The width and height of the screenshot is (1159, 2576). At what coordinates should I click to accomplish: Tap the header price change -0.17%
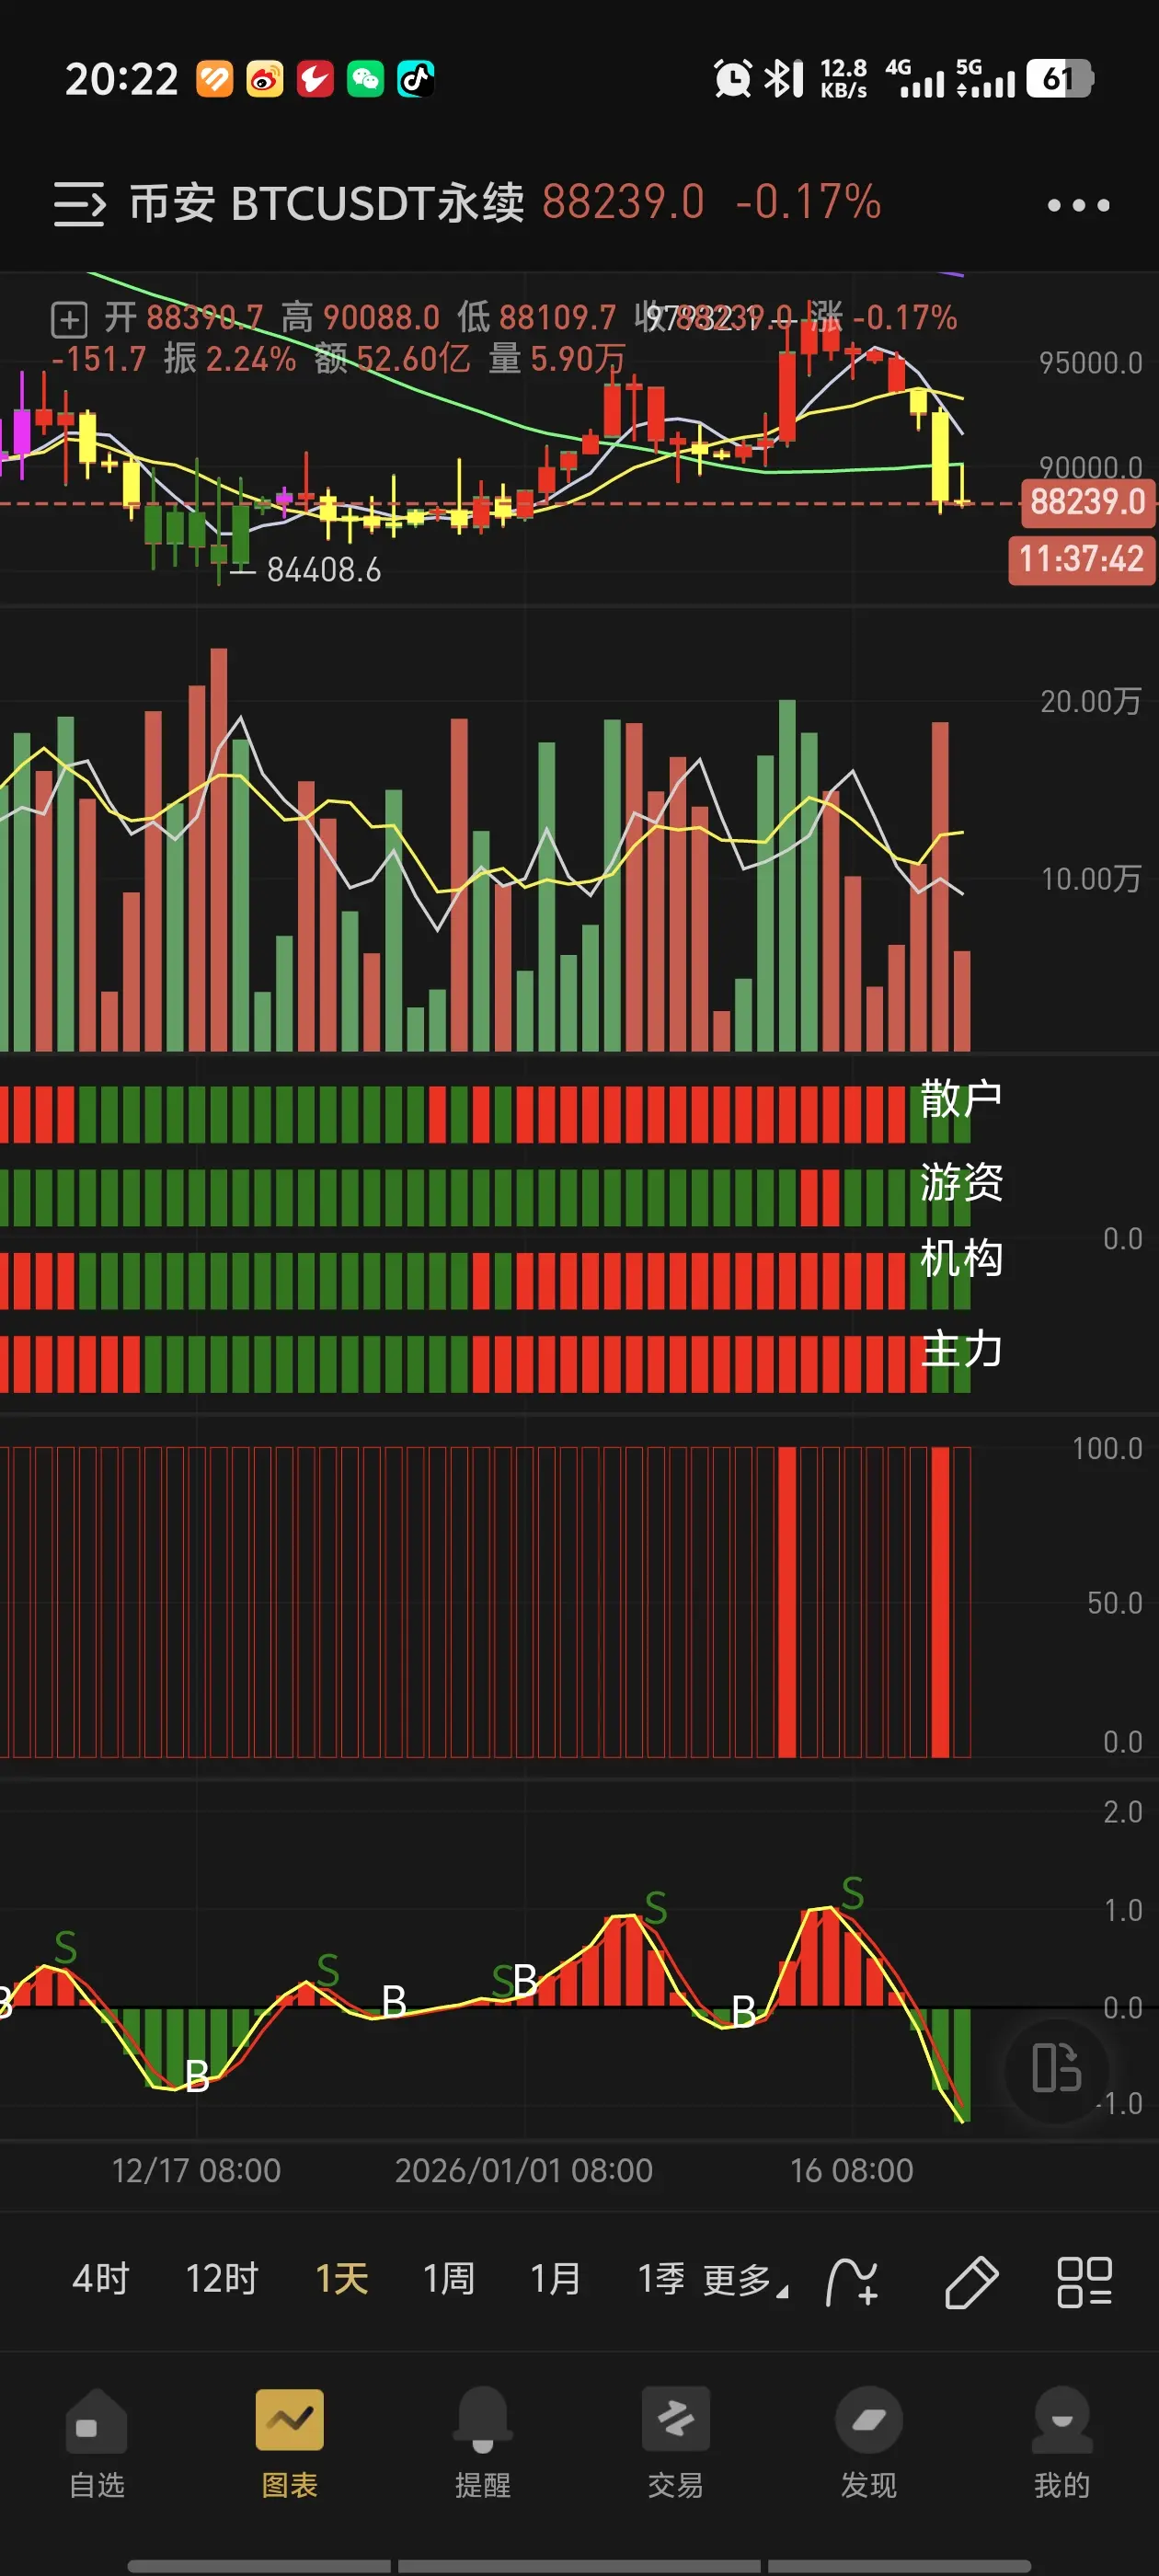click(808, 202)
